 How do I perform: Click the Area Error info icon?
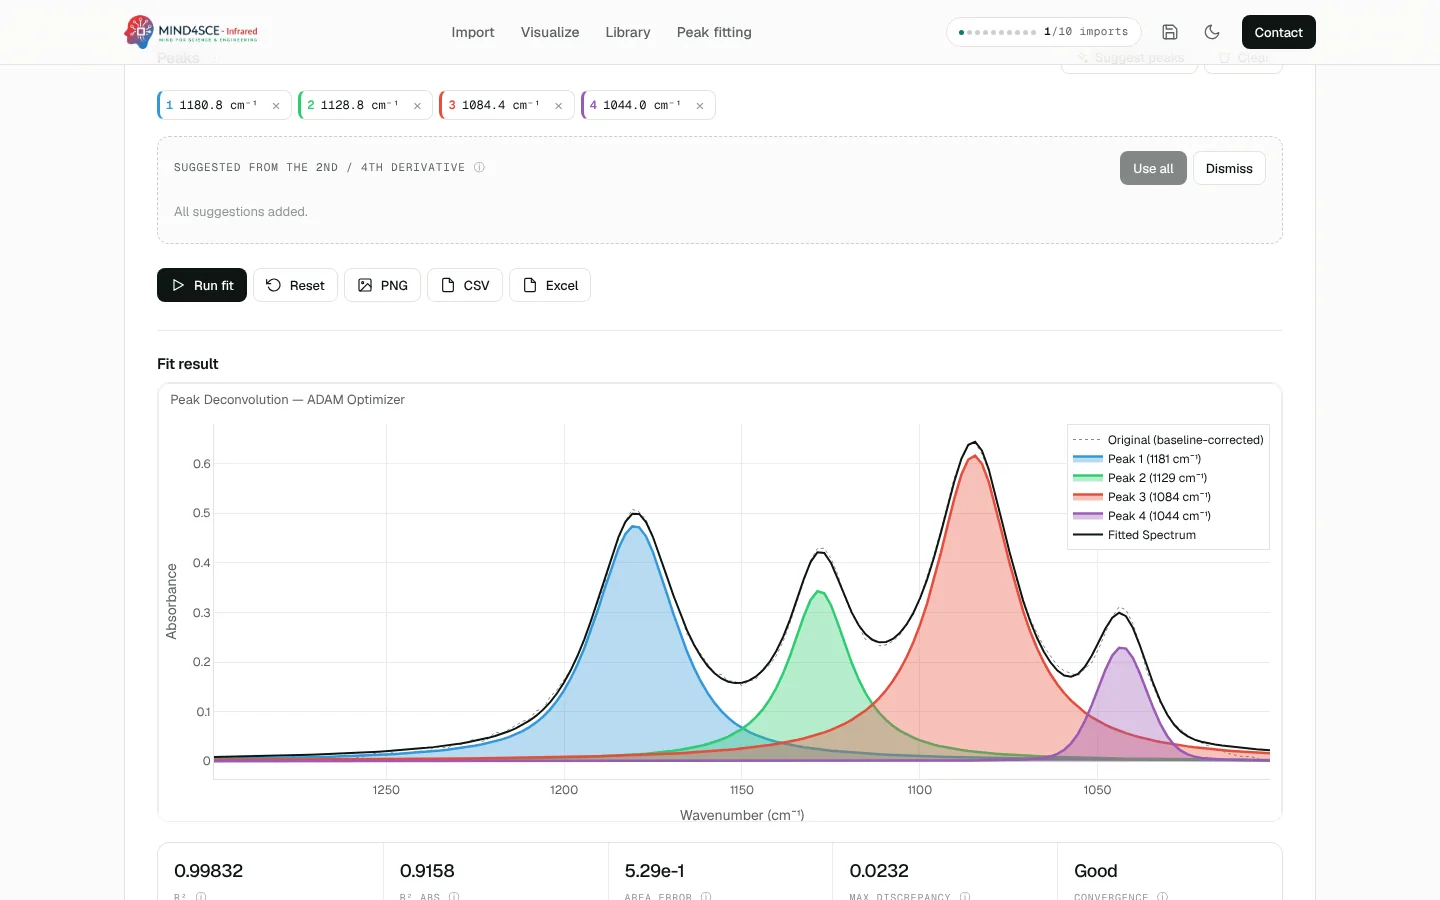(x=706, y=896)
